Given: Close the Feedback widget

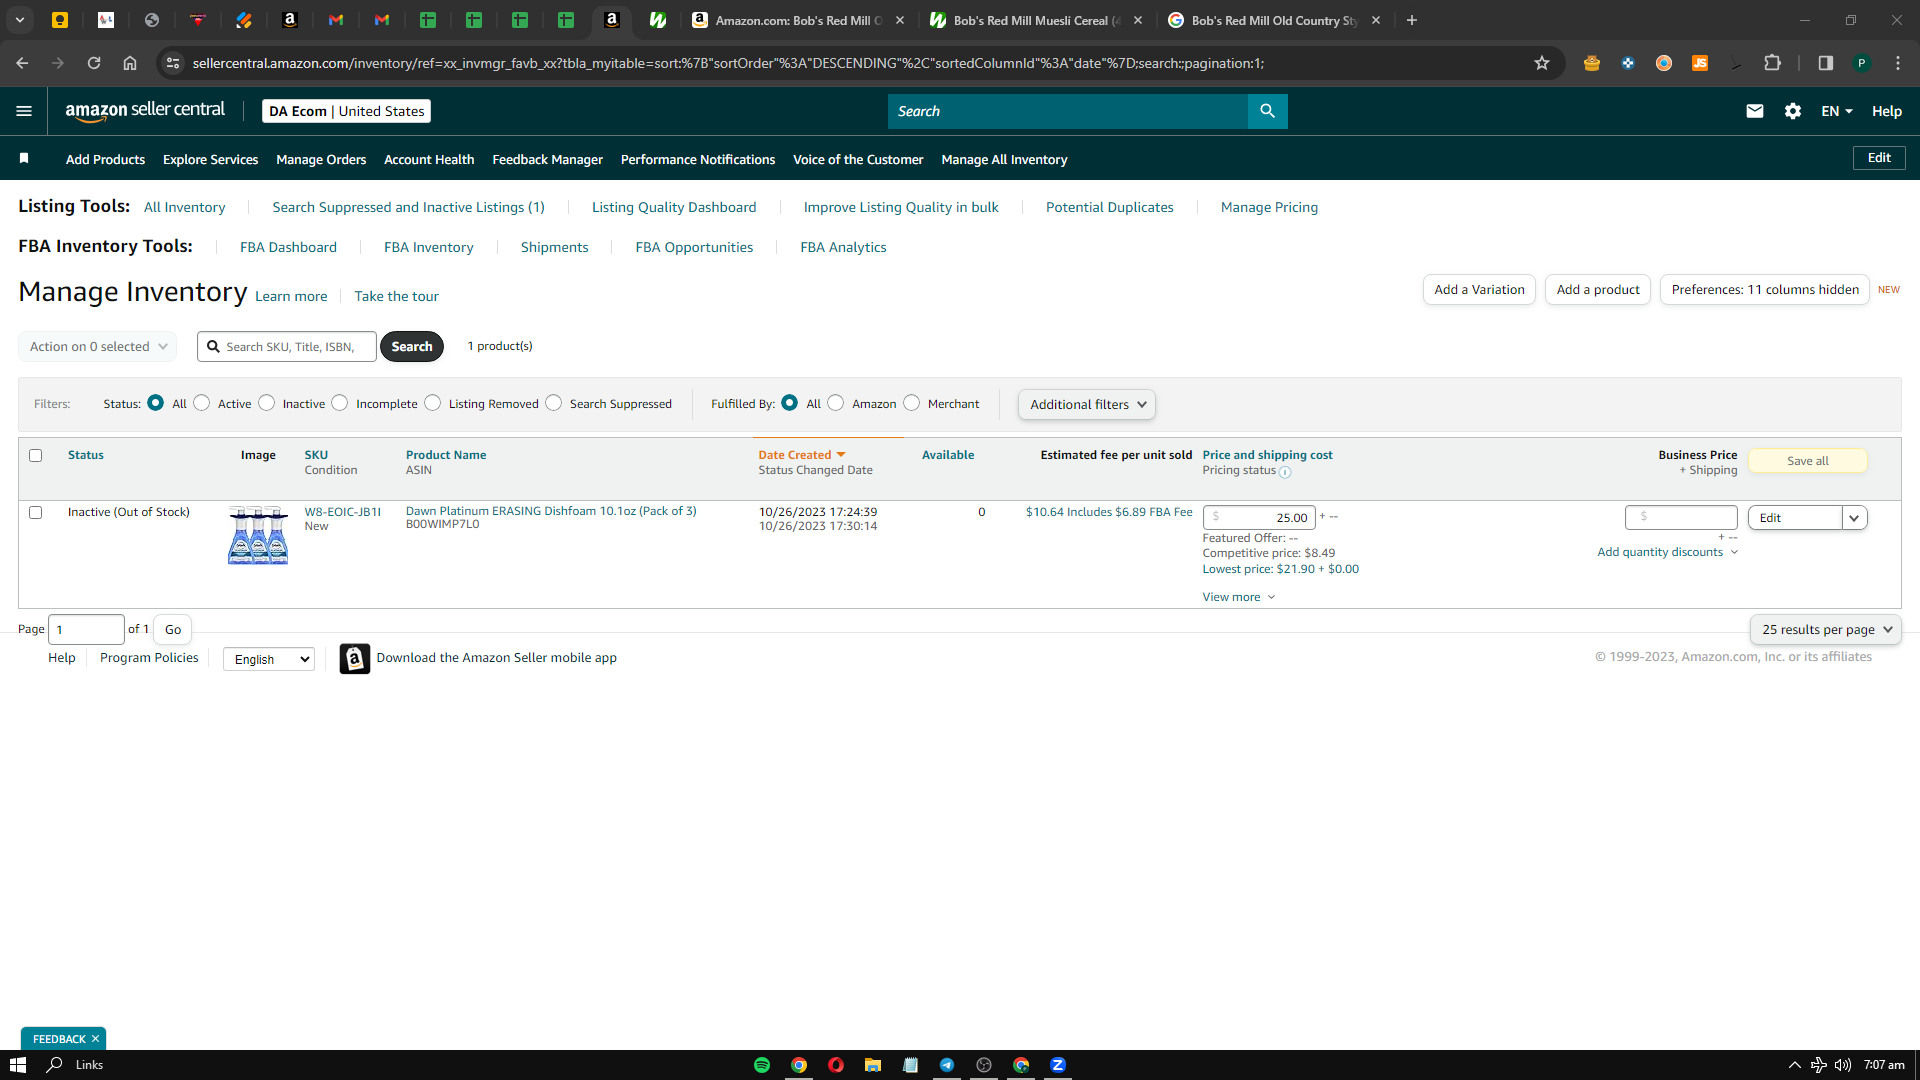Looking at the screenshot, I should point(96,1039).
